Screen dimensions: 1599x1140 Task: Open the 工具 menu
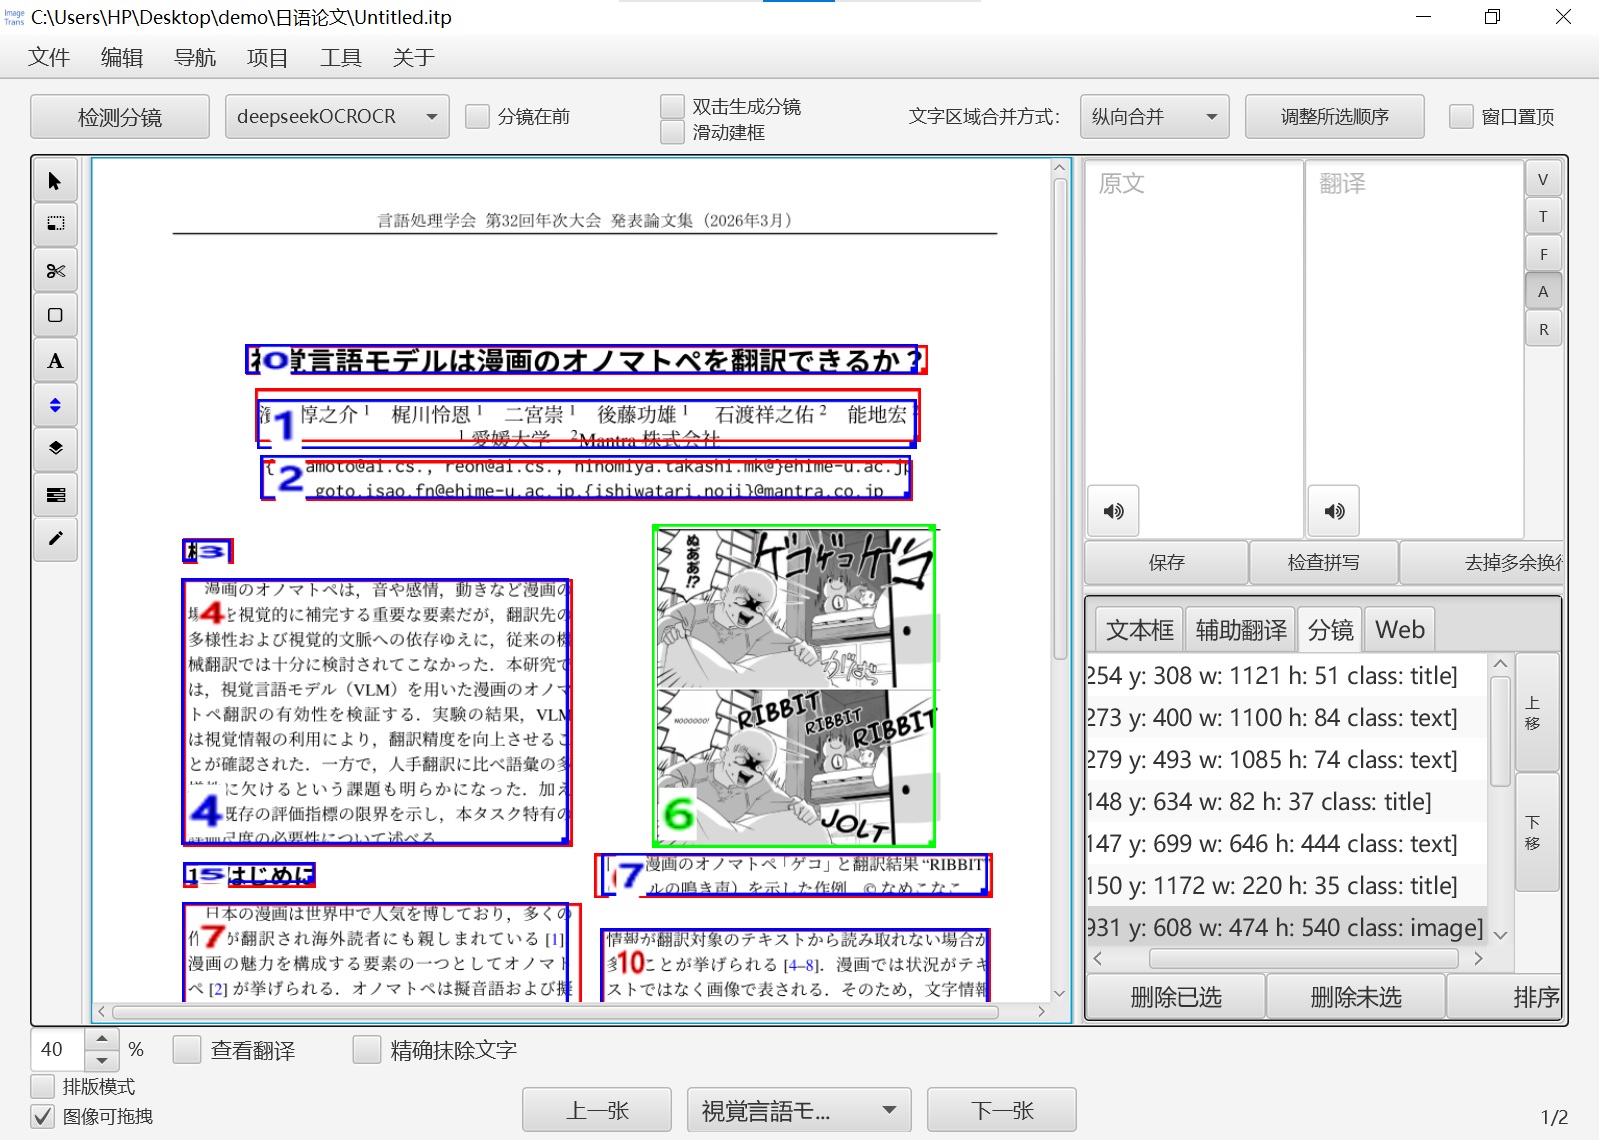coord(341,57)
